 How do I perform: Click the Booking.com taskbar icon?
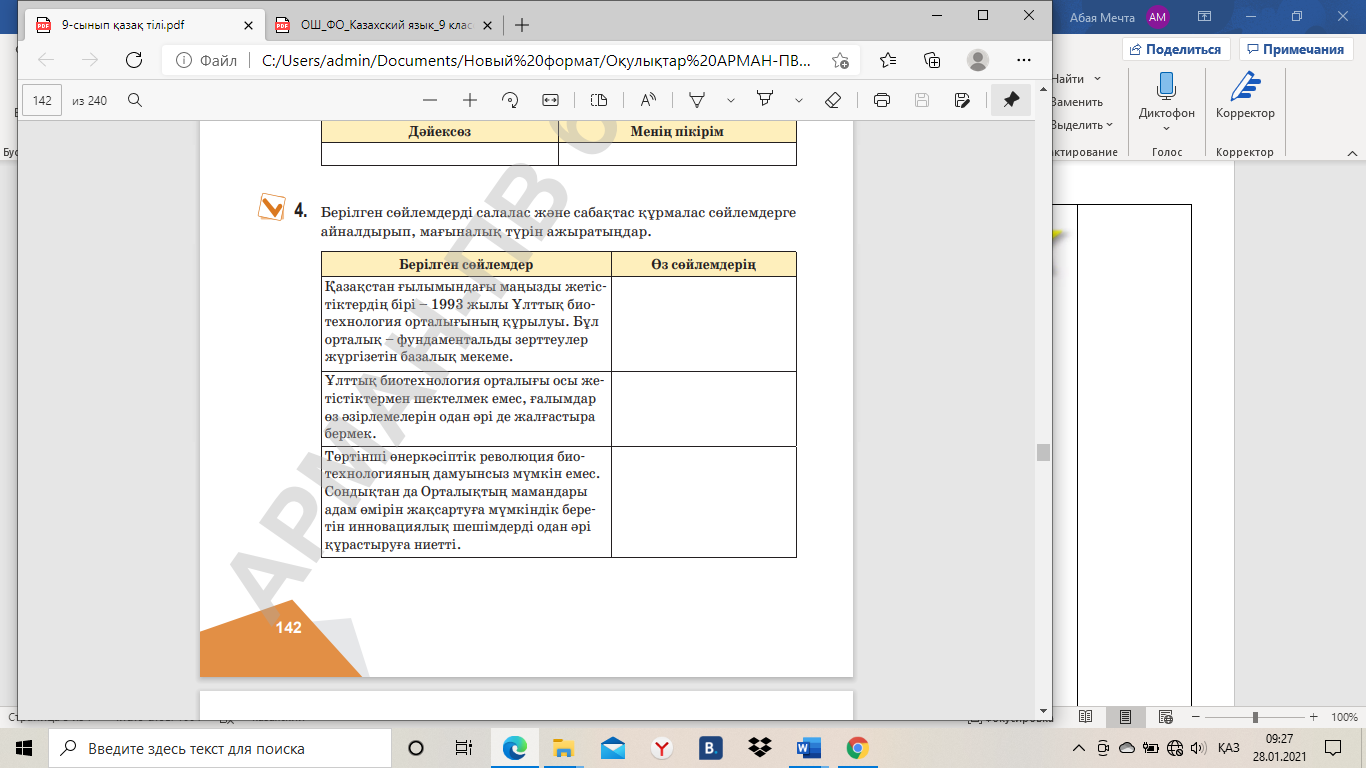coord(710,748)
